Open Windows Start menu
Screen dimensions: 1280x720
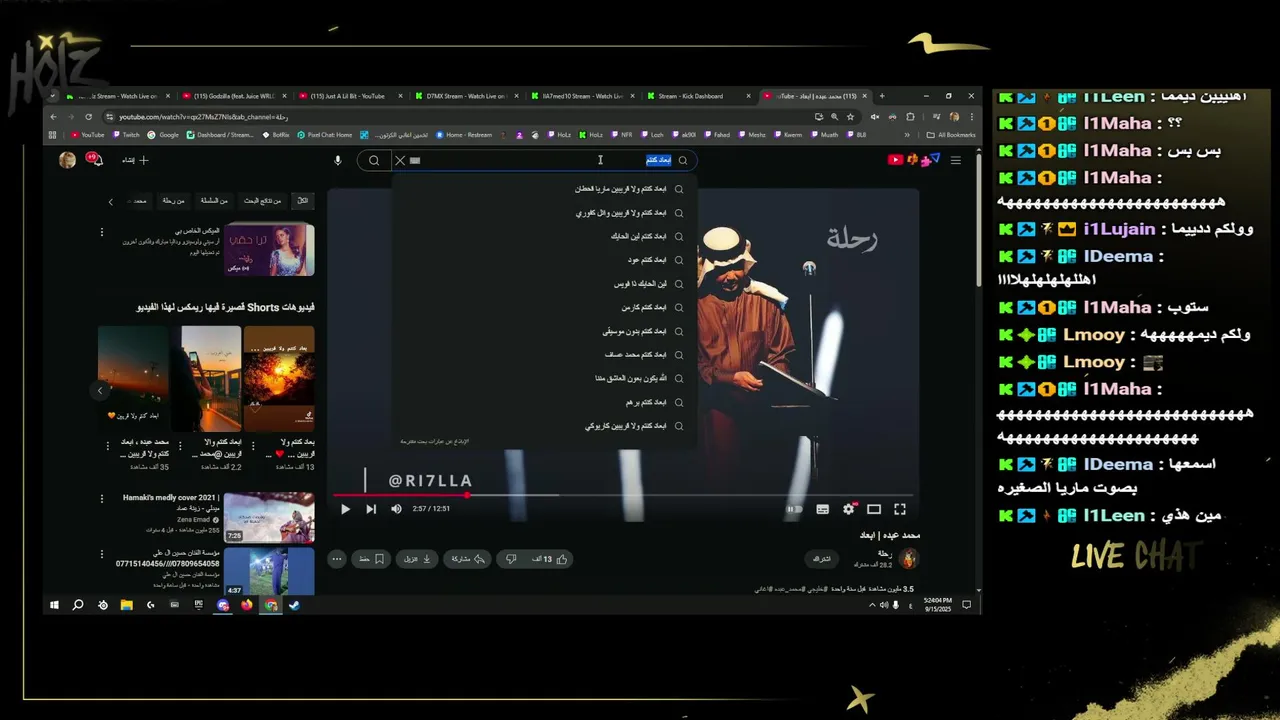coord(54,605)
